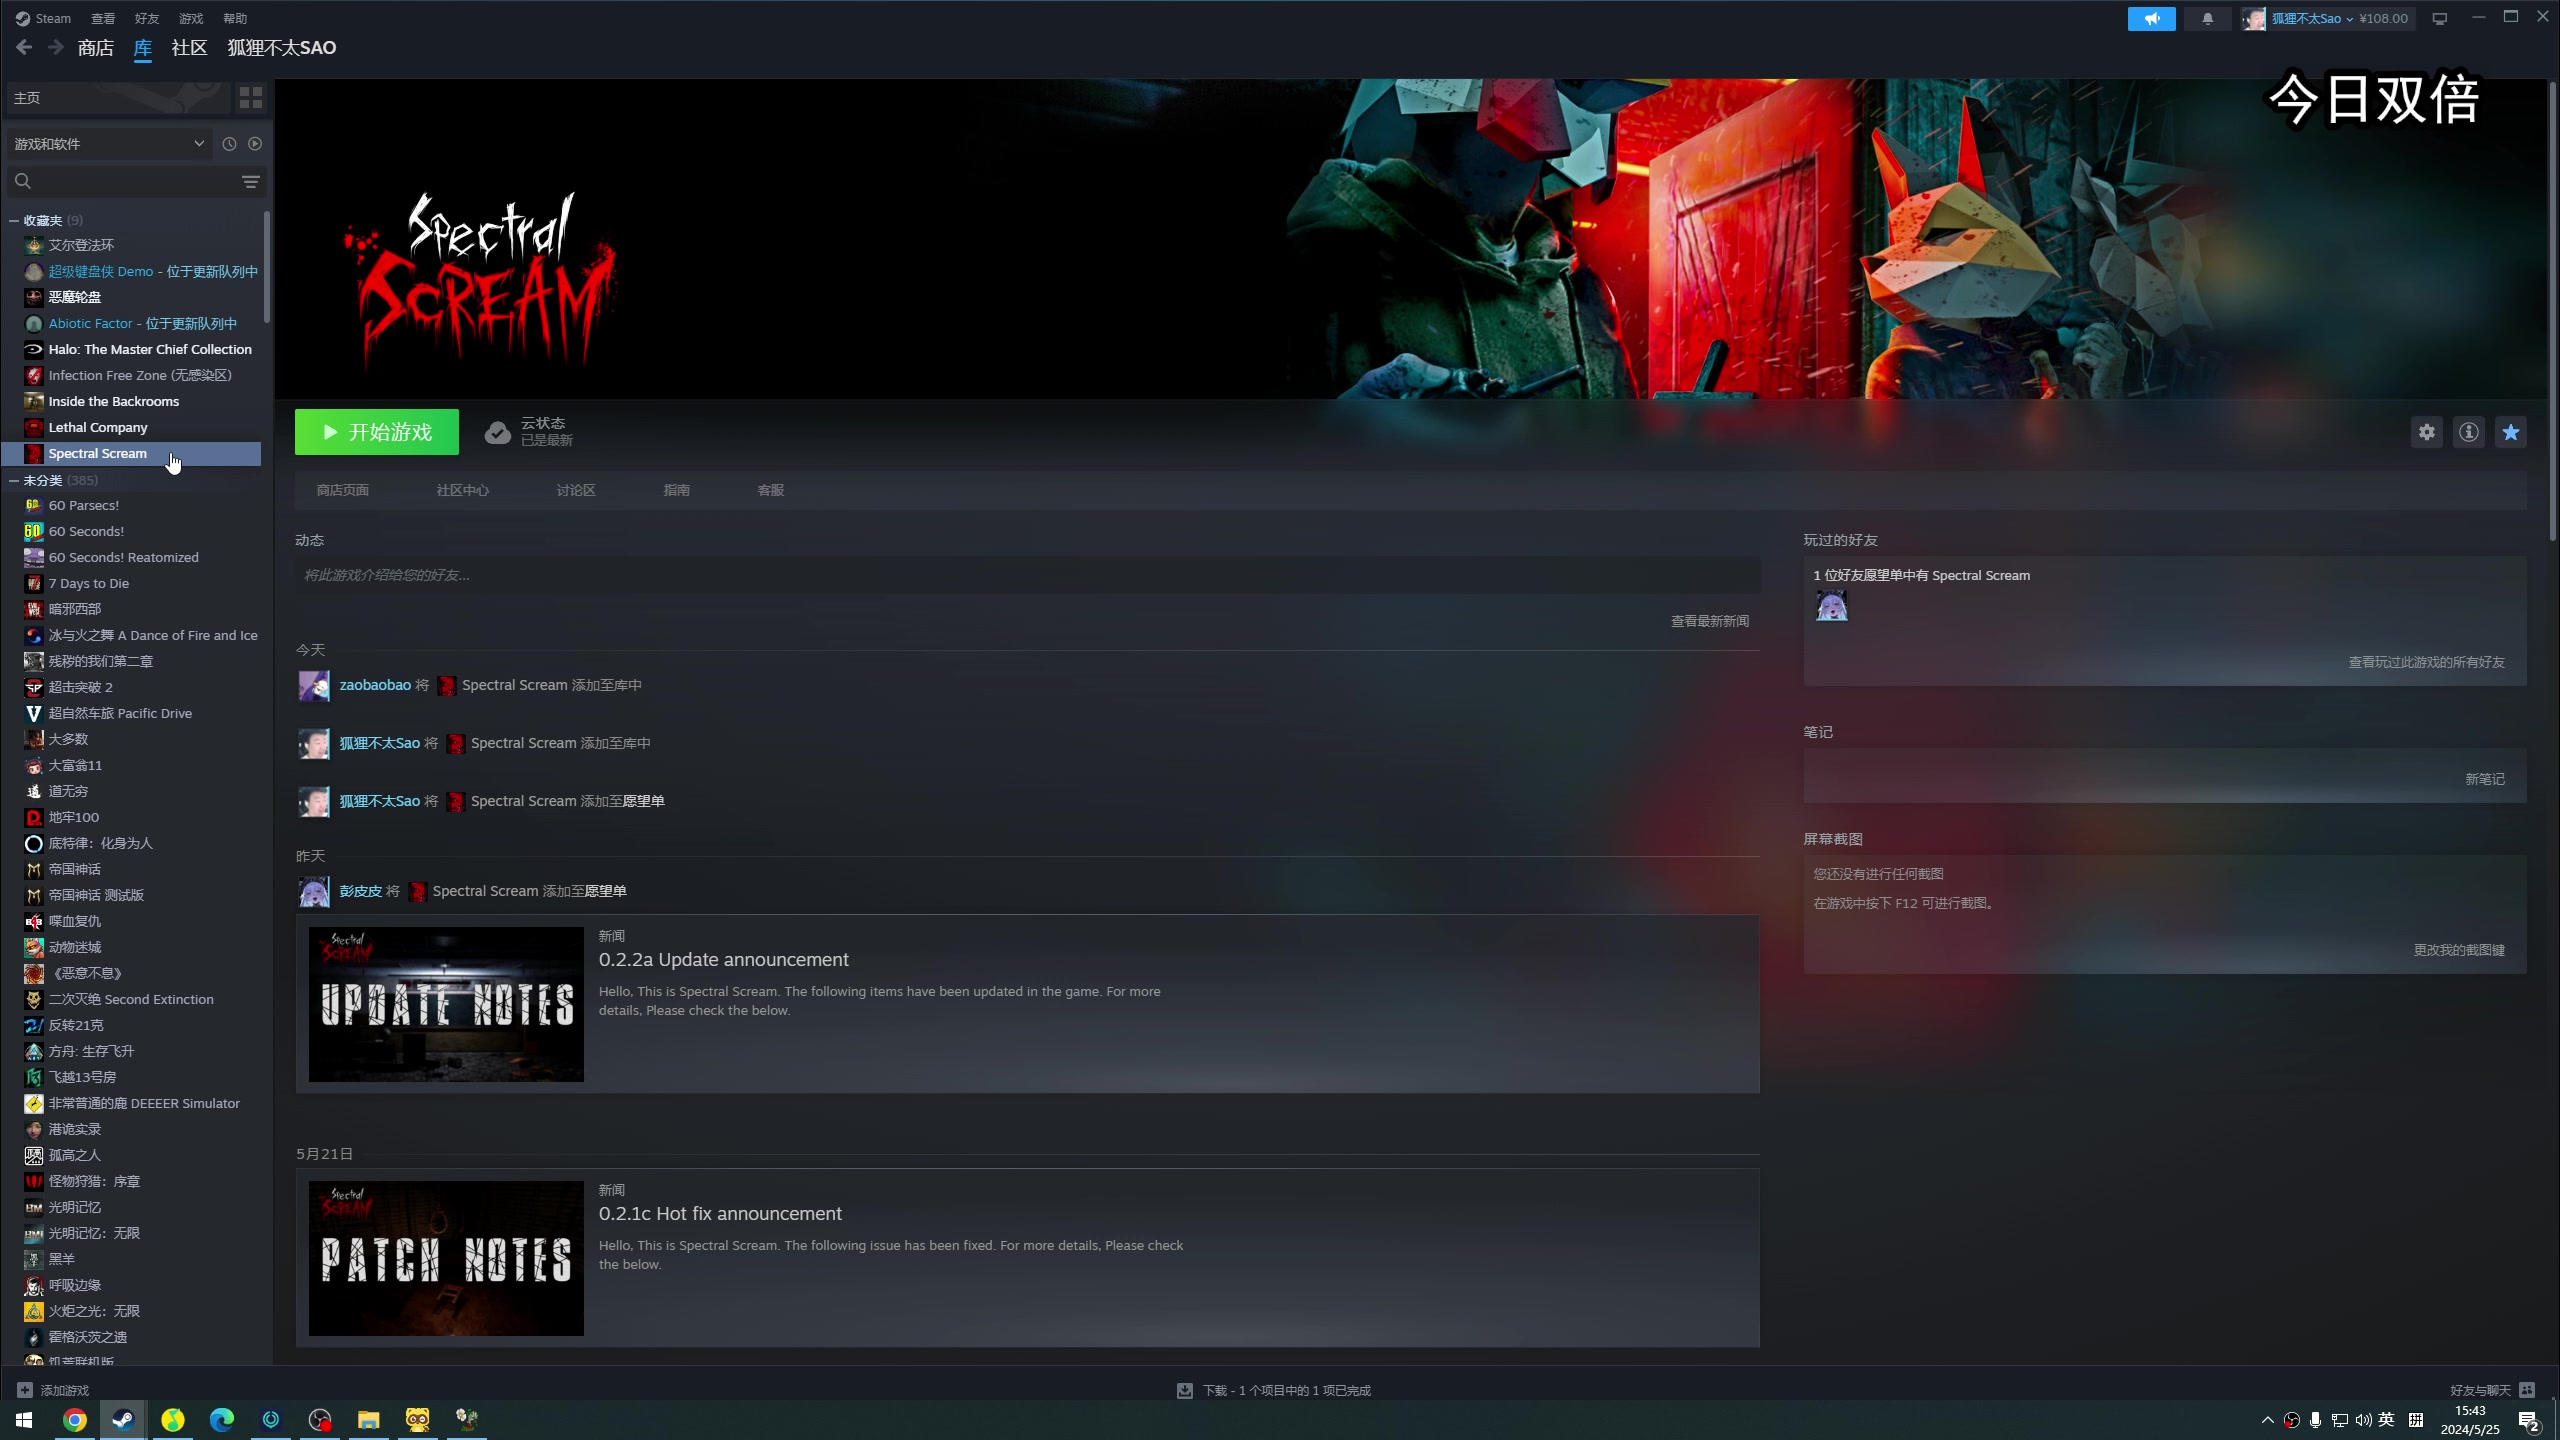Image resolution: width=2560 pixels, height=1440 pixels.
Task: Open the 好友与聊天 friends icon
Action: click(2527, 1390)
